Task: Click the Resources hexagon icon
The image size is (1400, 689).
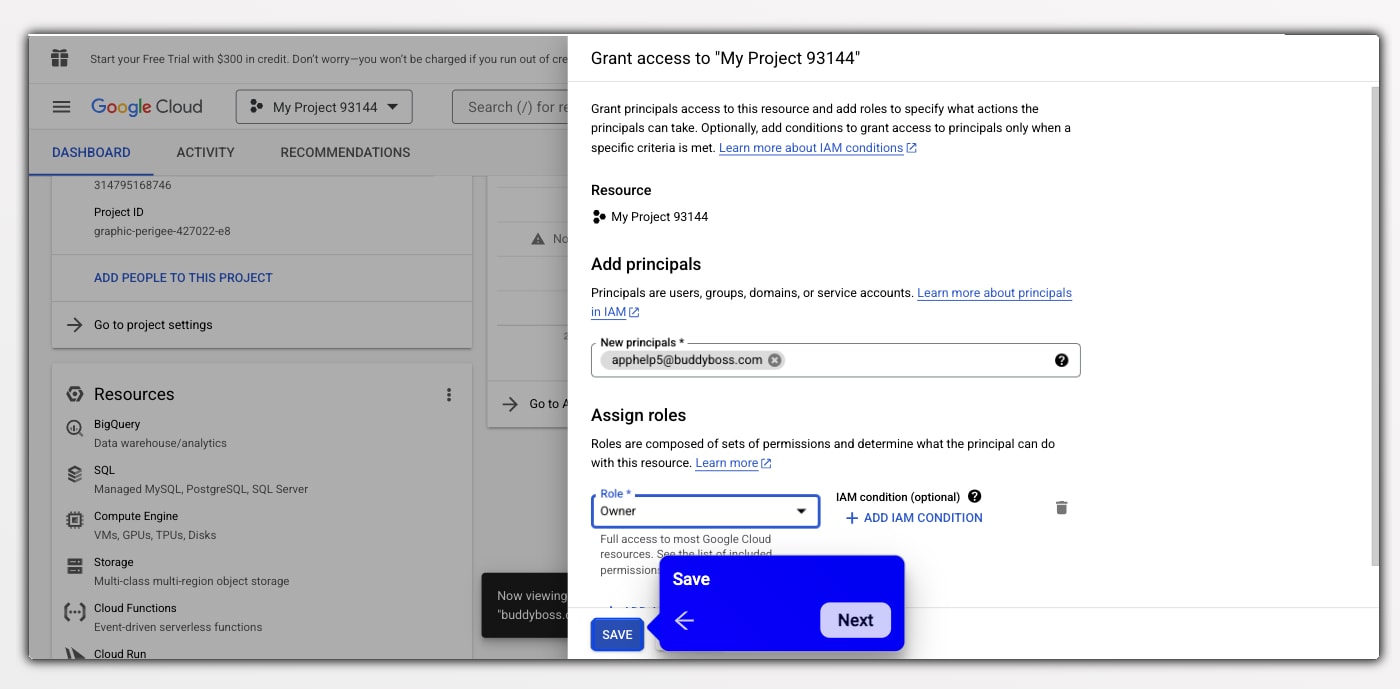Action: coord(74,394)
